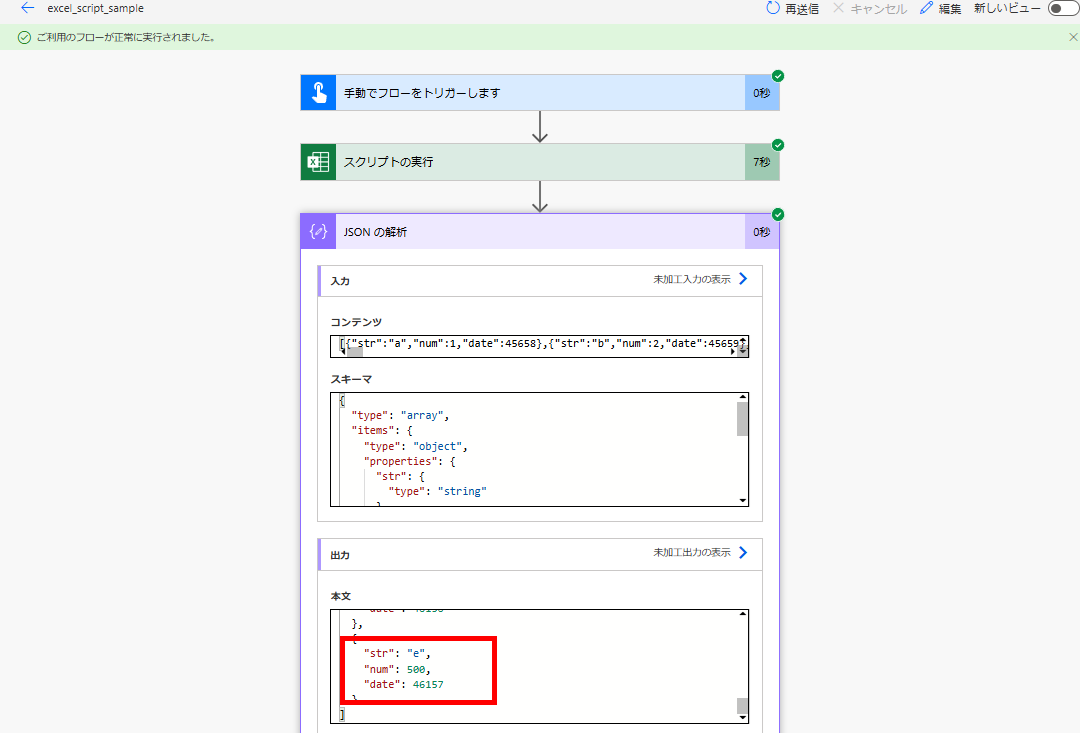This screenshot has height=733, width=1080.
Task: Click the コンテンツ input field showing JSON data
Action: (x=537, y=345)
